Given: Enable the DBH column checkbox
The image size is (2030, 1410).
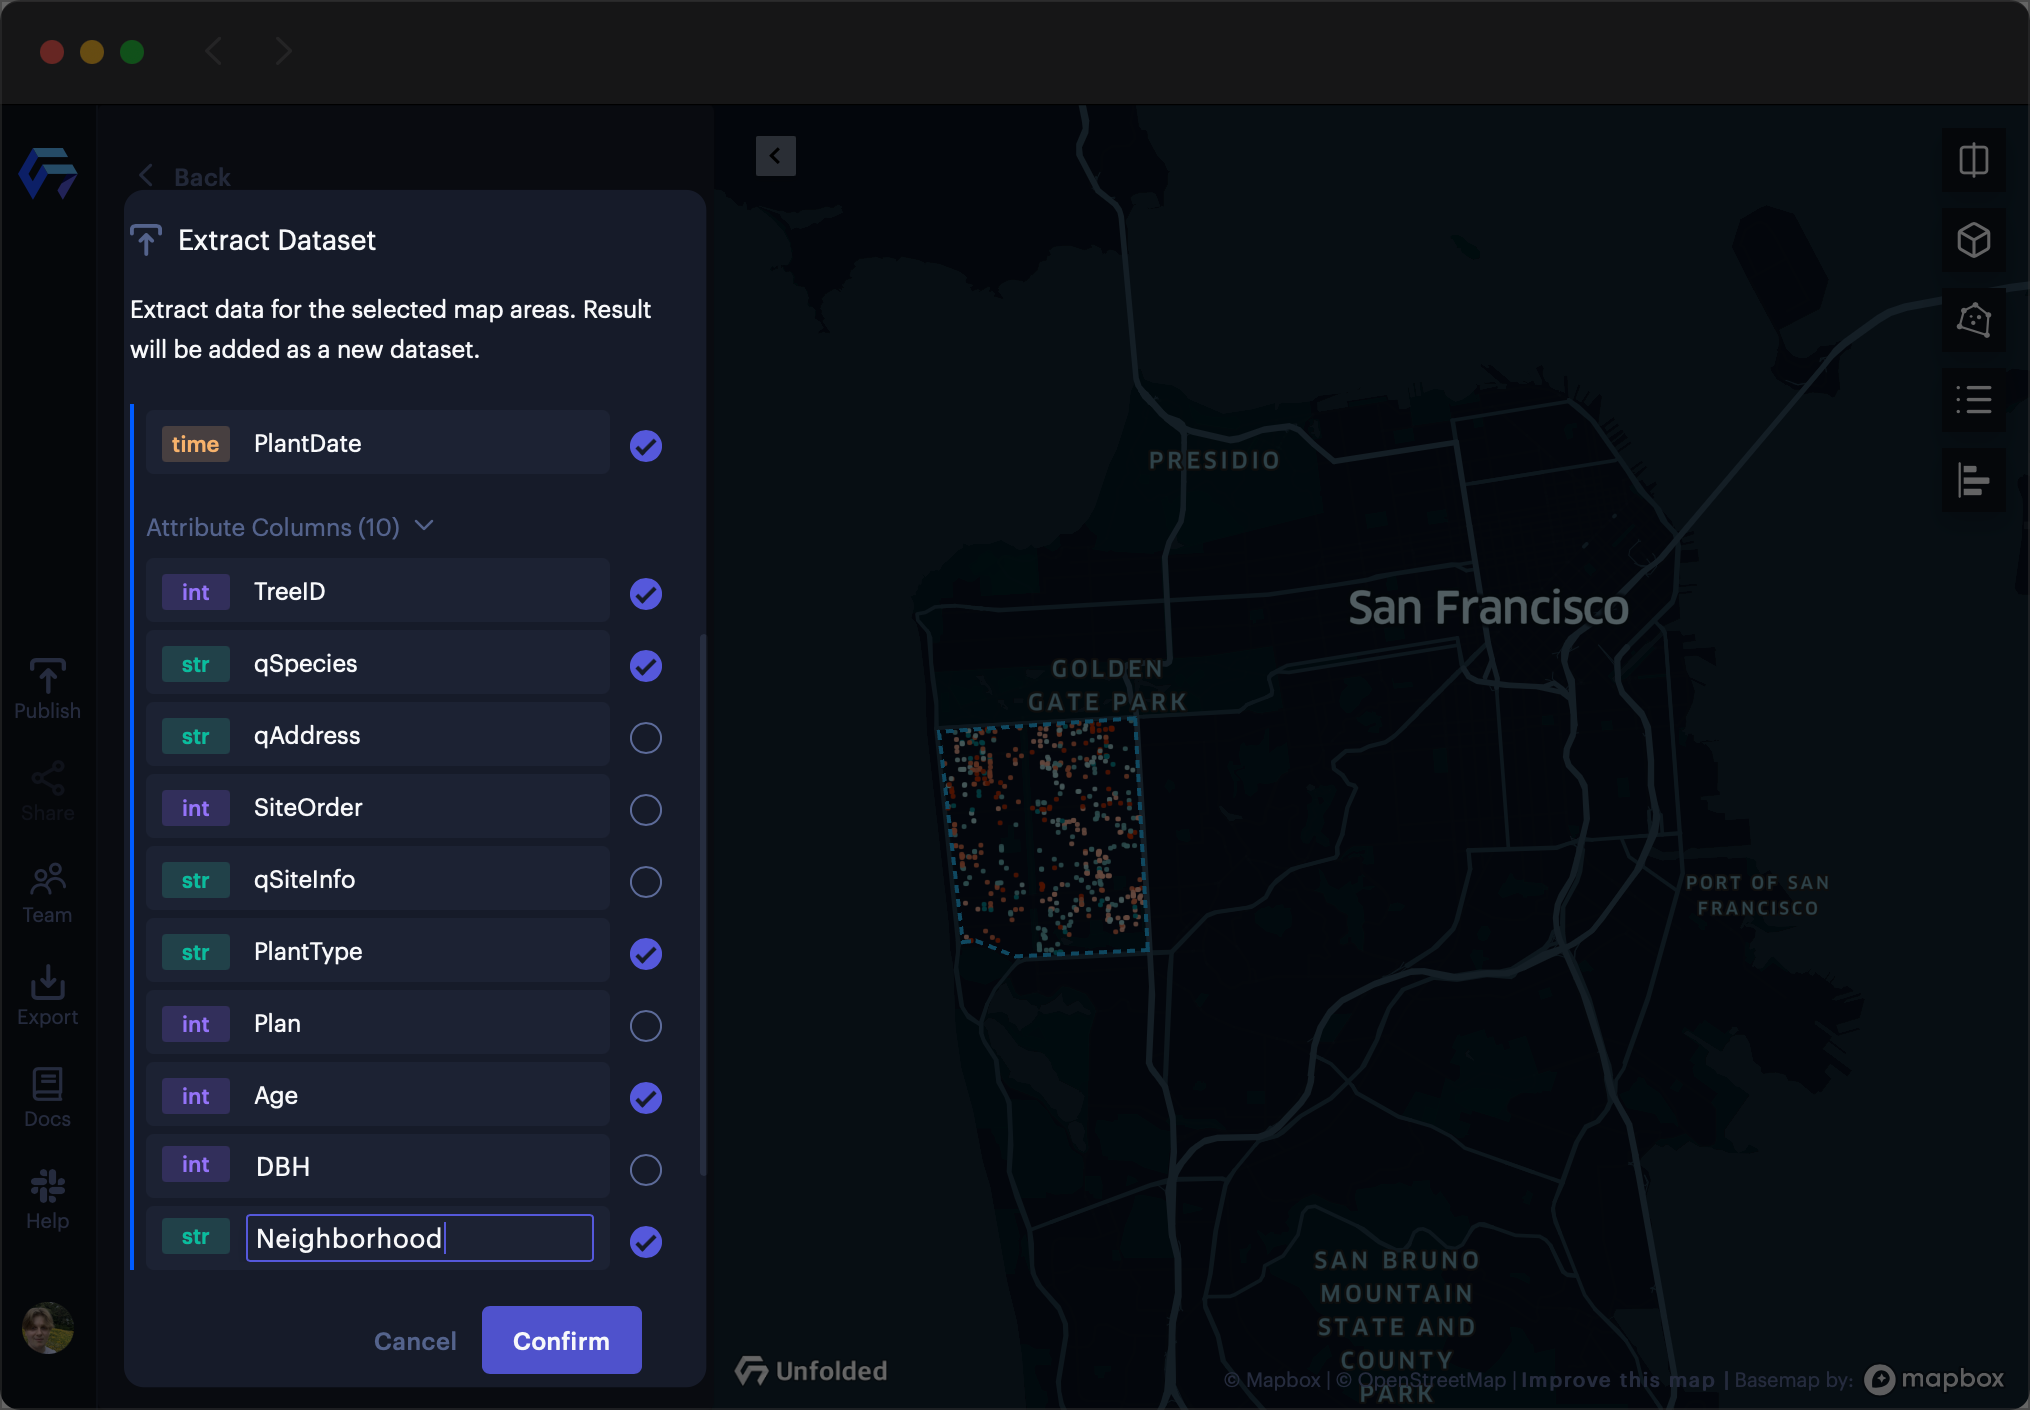Looking at the screenshot, I should (645, 1169).
